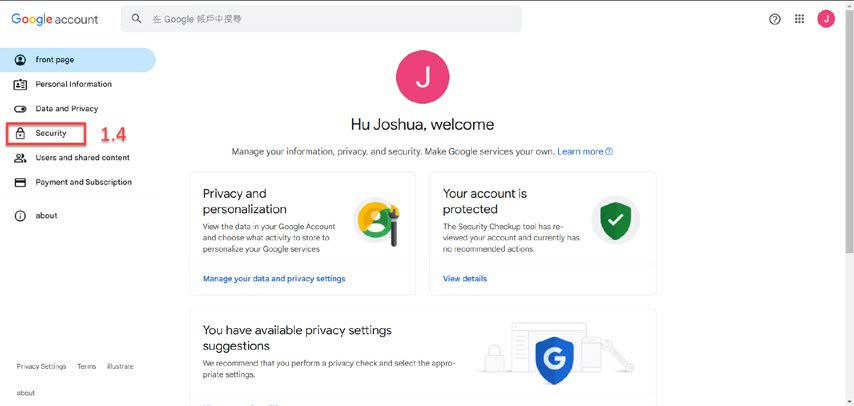The width and height of the screenshot is (854, 406).
Task: Open illustrate footer link
Action: (x=120, y=367)
